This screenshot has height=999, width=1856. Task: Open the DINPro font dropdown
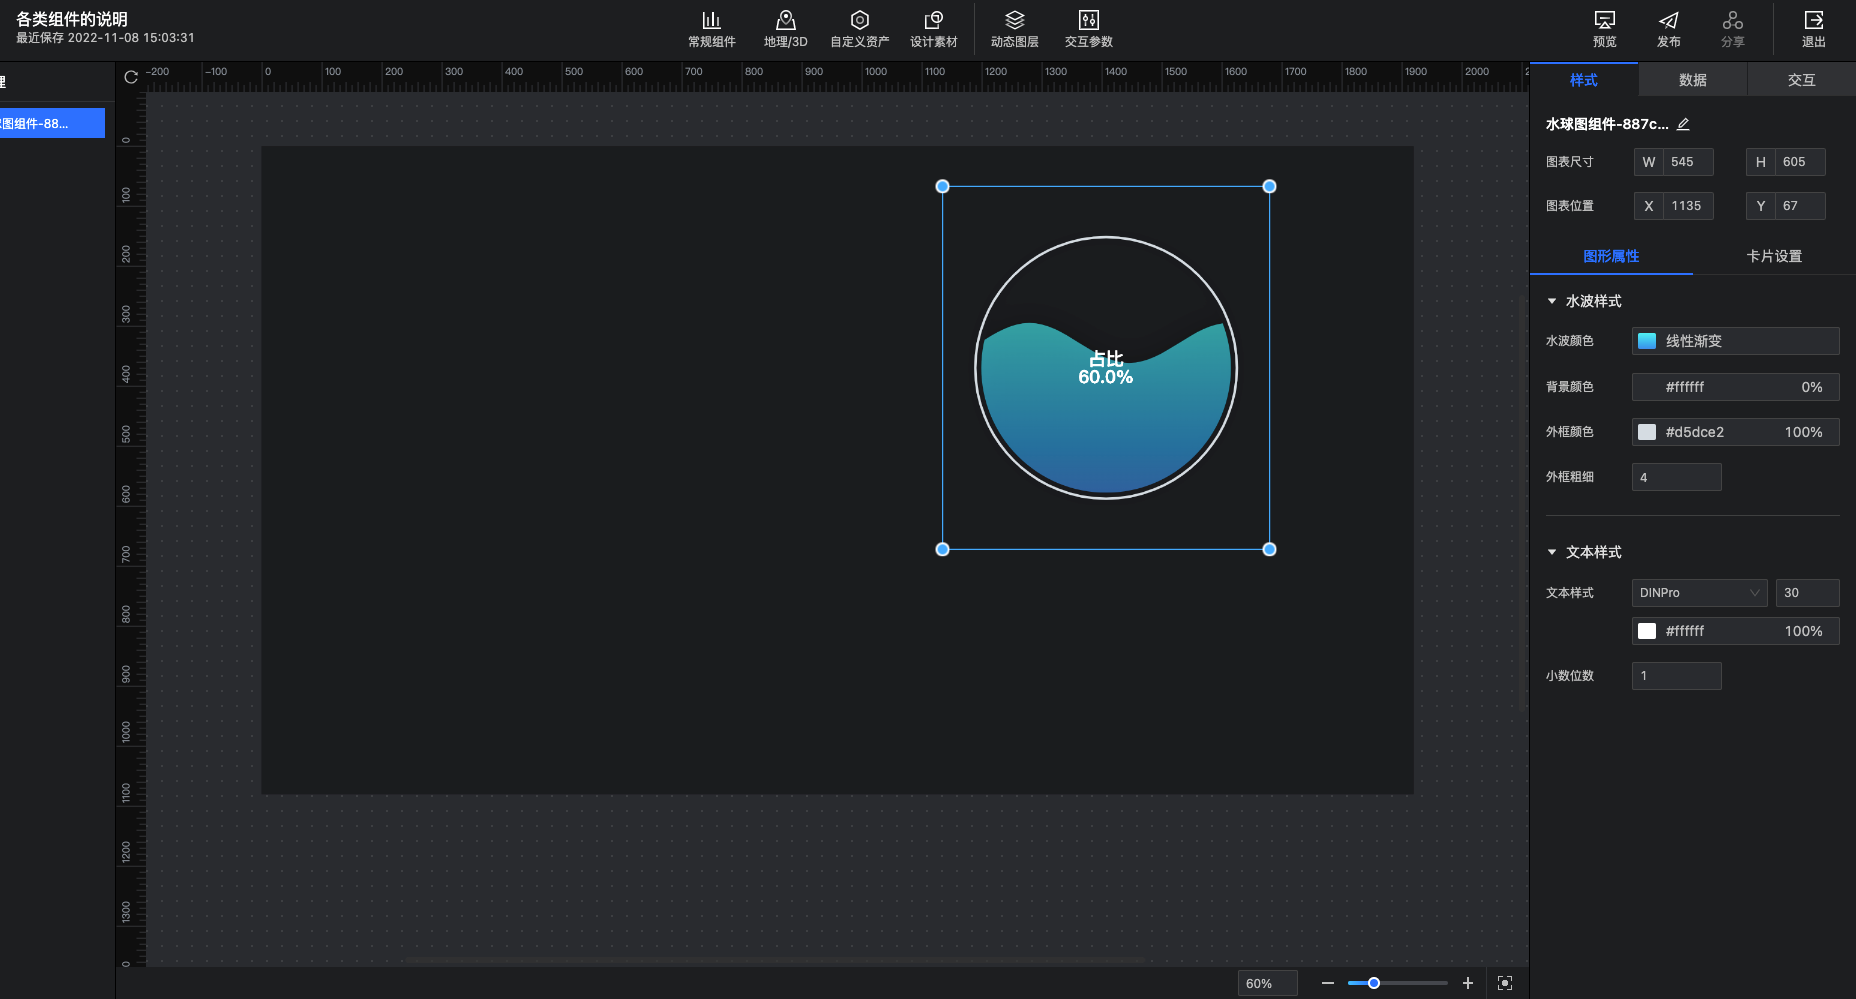tap(1699, 593)
